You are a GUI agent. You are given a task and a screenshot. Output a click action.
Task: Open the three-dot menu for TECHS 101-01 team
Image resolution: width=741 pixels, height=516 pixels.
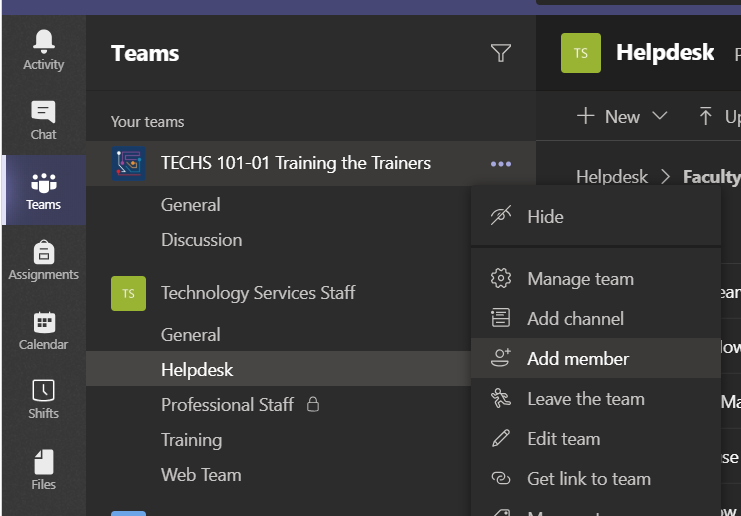click(x=501, y=164)
